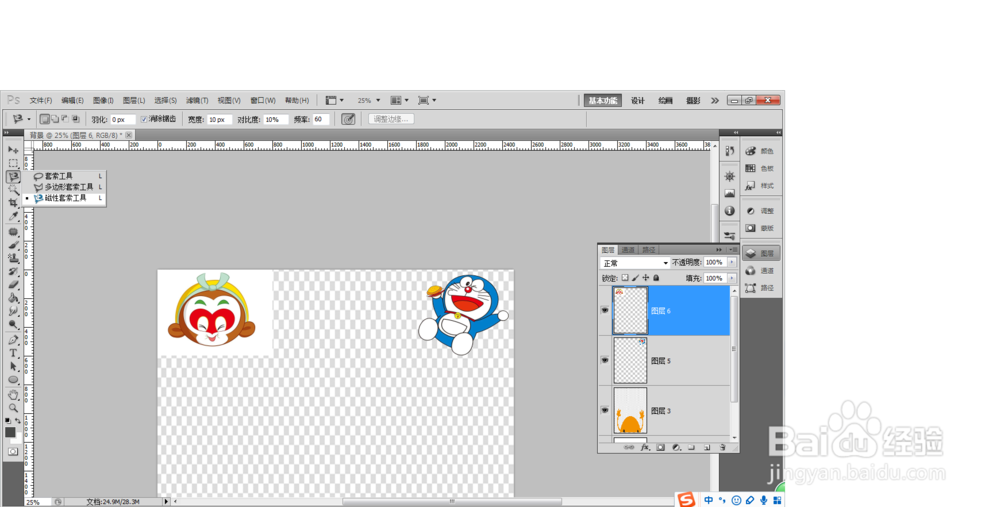Image resolution: width=1000 pixels, height=507 pixels.
Task: Select the 图层 5 layer thumbnail
Action: tap(630, 360)
